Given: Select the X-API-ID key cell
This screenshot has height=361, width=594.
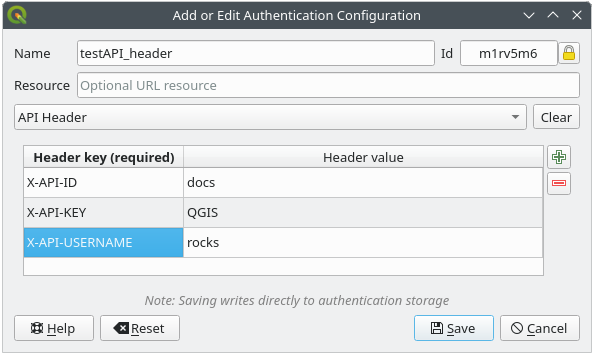Looking at the screenshot, I should pyautogui.click(x=103, y=183).
